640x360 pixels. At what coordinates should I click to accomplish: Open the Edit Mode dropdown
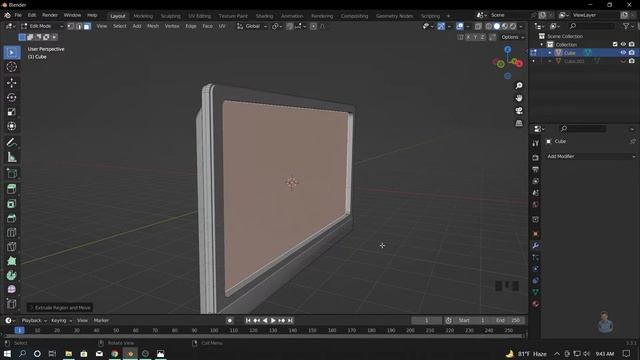point(42,26)
